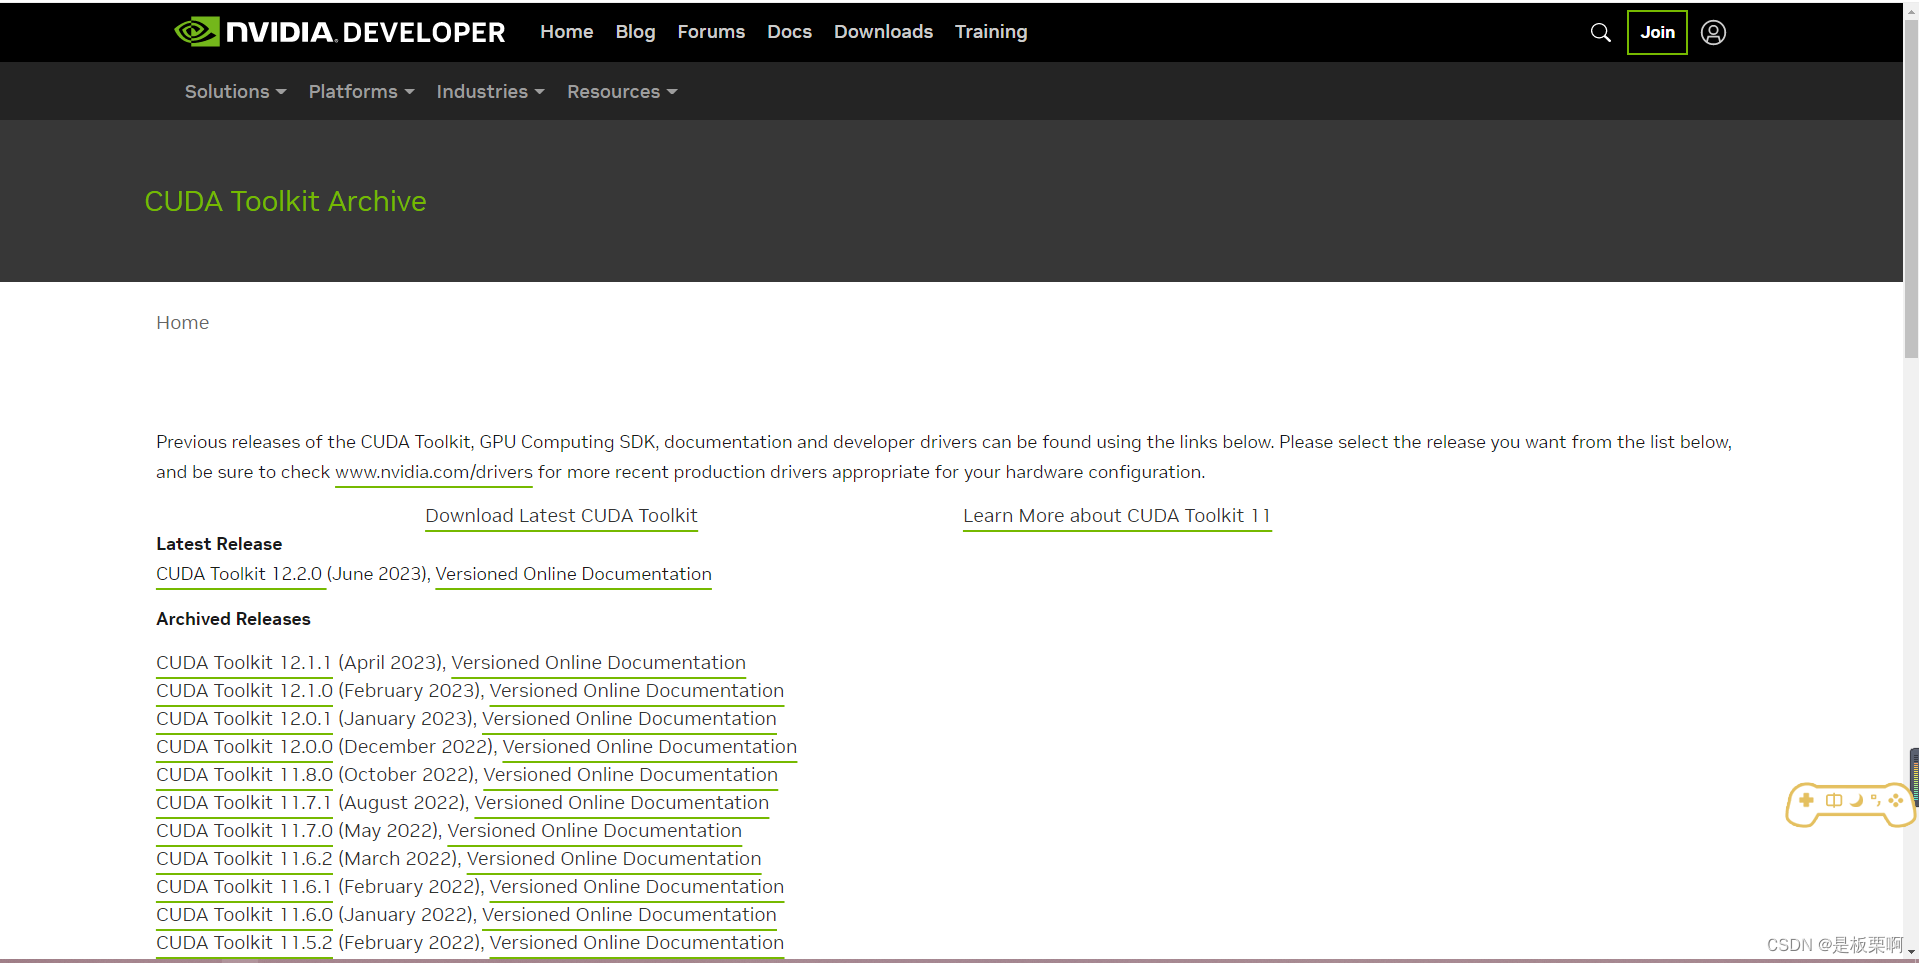Open Versioned Online Documentation for 12.0.0
The image size is (1919, 963).
pyautogui.click(x=649, y=747)
